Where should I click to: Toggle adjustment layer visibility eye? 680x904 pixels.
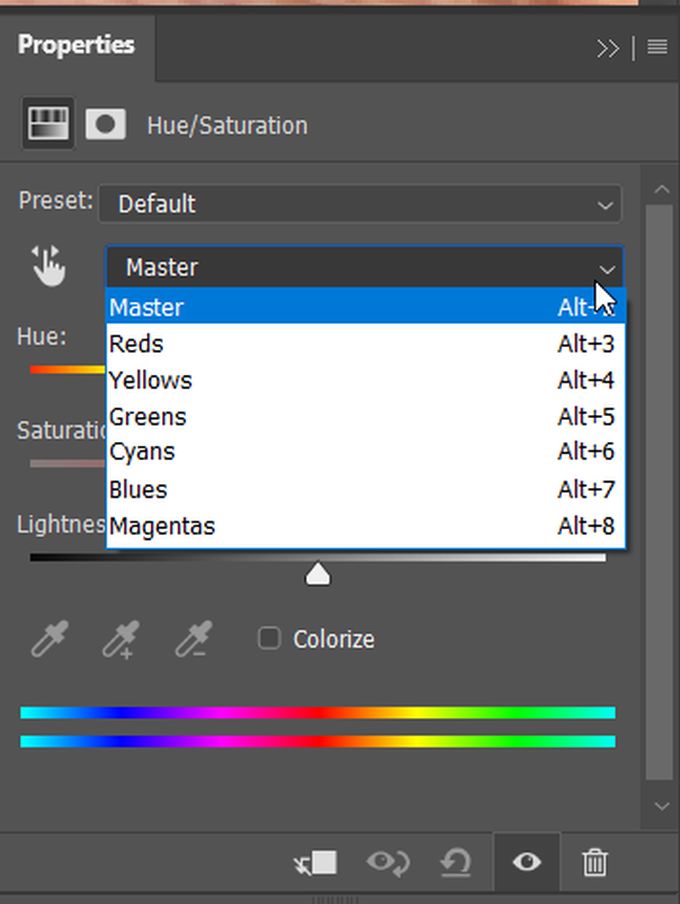526,862
